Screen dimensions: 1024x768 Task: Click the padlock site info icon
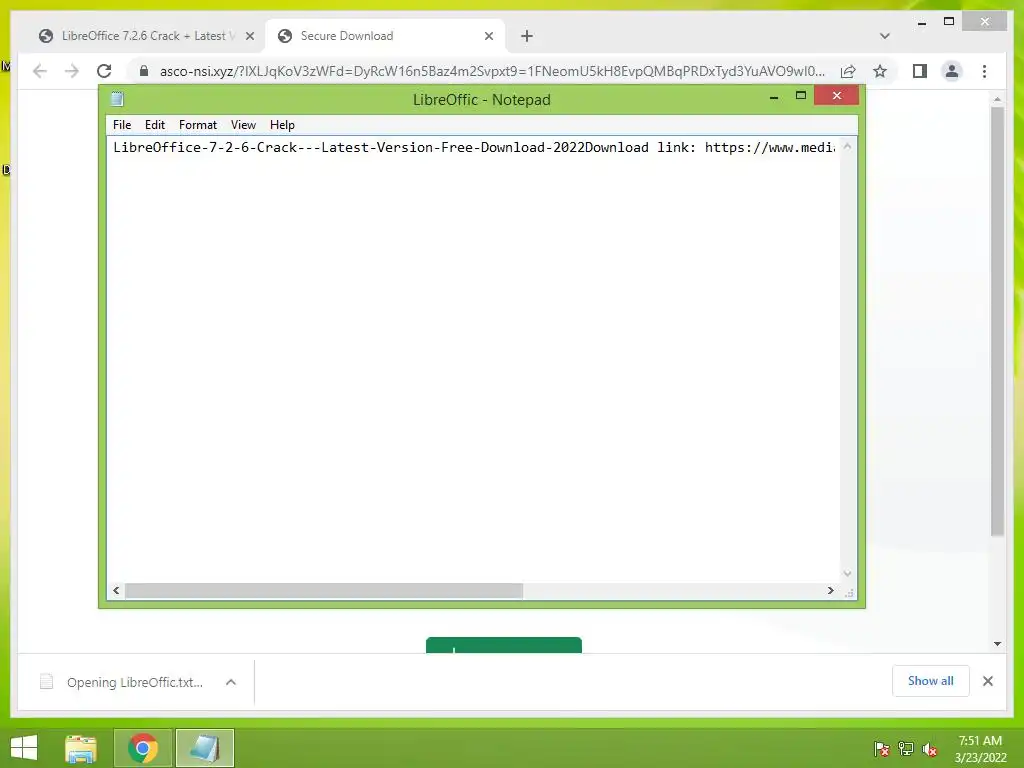pos(144,71)
